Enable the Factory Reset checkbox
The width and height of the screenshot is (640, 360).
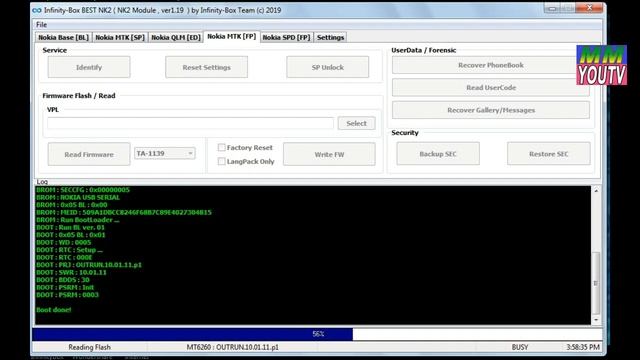tap(222, 147)
